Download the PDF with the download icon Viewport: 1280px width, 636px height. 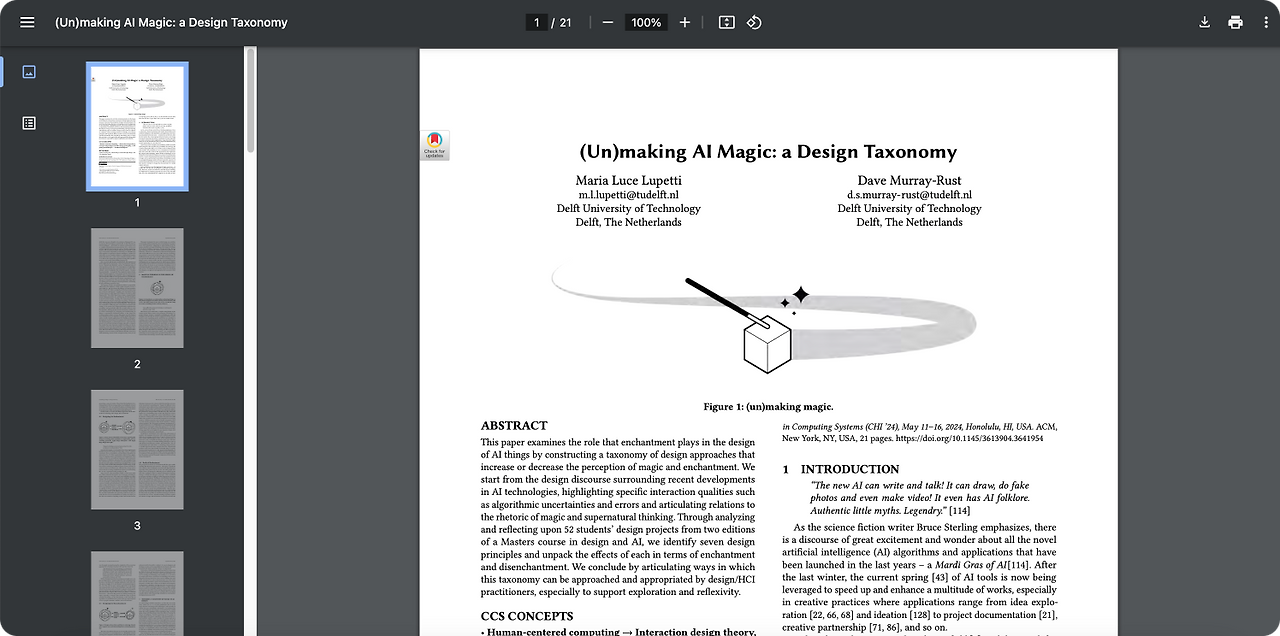(x=1205, y=22)
